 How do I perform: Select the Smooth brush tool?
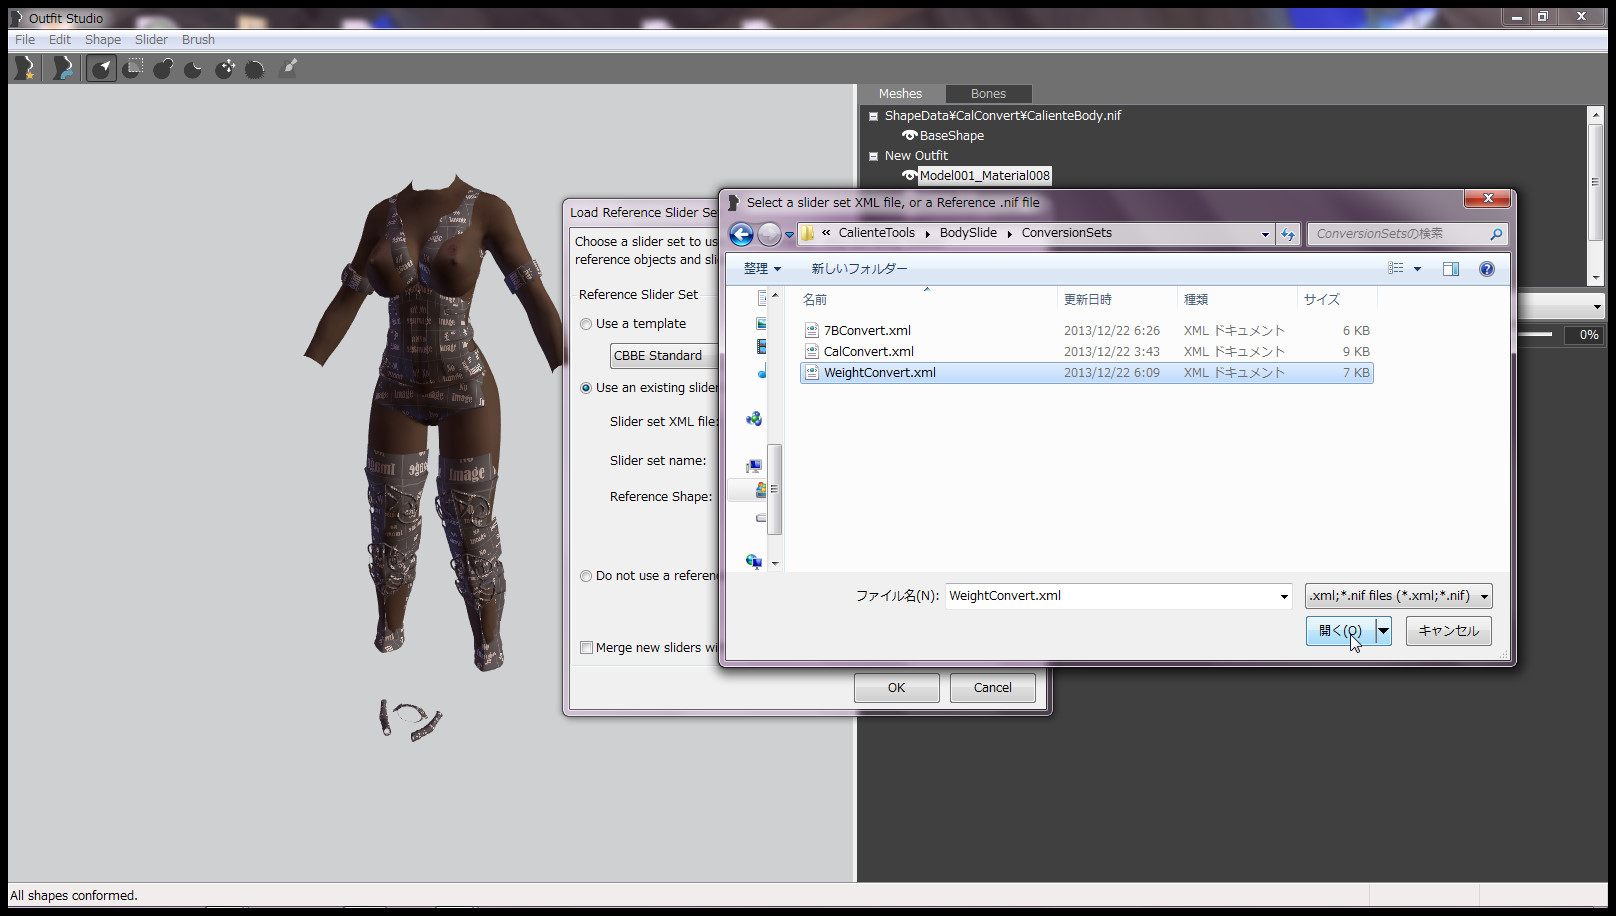pos(255,68)
